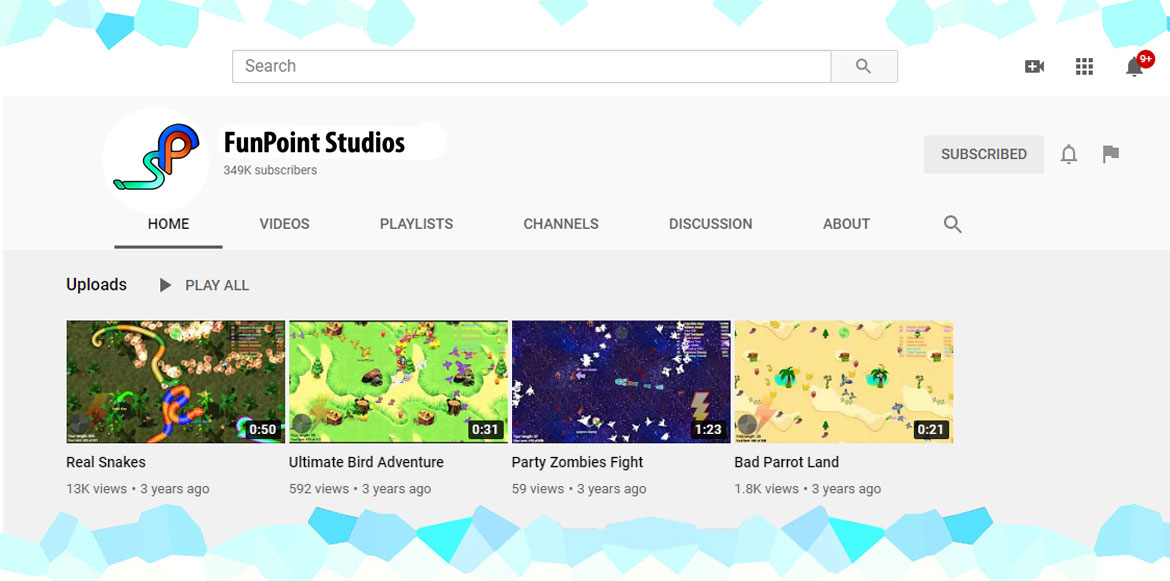Image resolution: width=1170 pixels, height=581 pixels.
Task: Click the Party Zombies Fight title
Action: point(578,462)
